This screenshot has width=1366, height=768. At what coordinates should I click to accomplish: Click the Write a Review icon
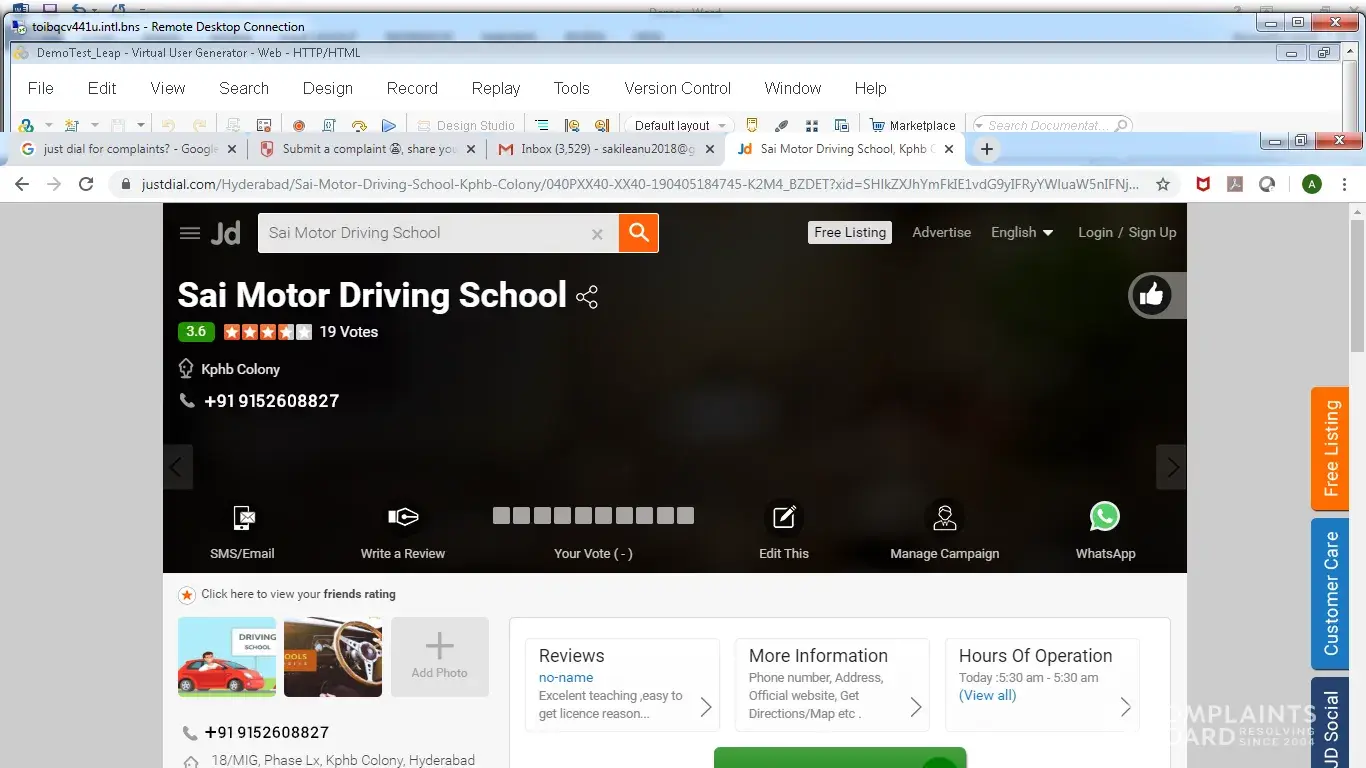coord(403,517)
